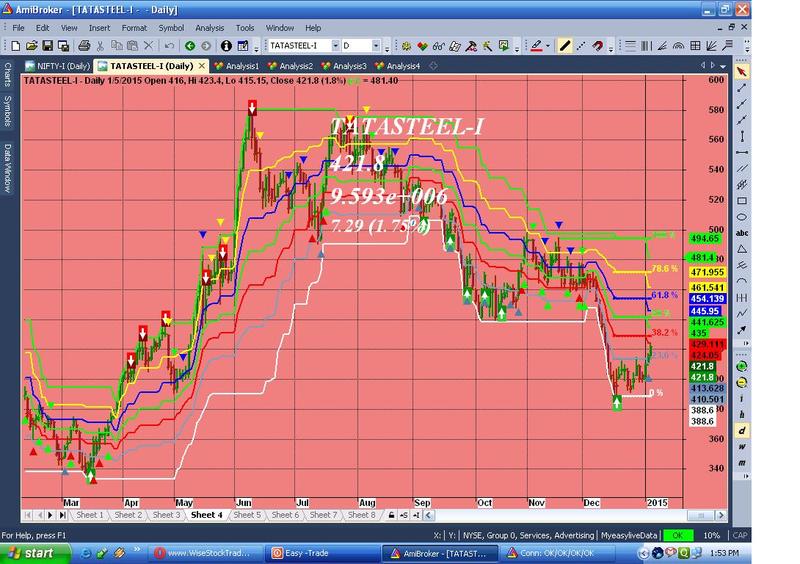Select the zig-zag line tool
800x564 pixels.
[742, 313]
